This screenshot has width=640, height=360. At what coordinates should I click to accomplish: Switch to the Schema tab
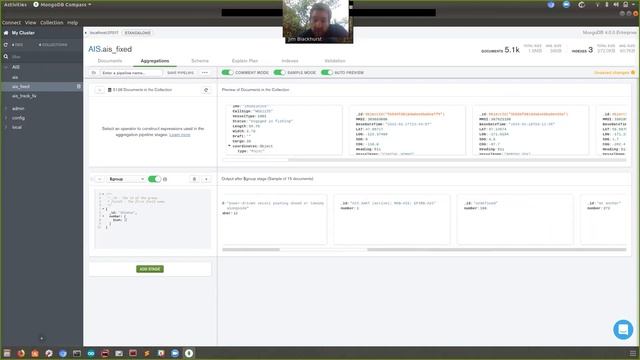(200, 61)
